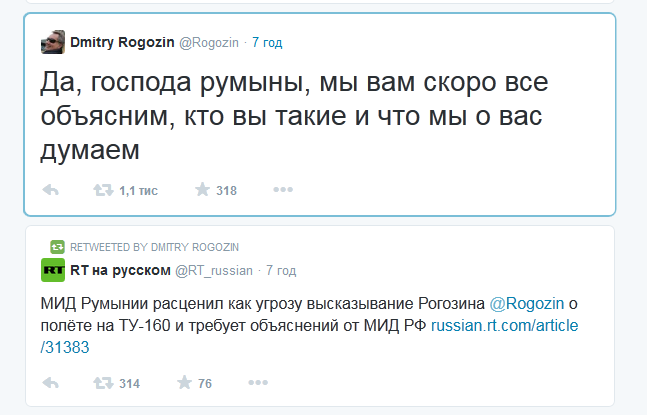Screen dimensions: 647x415
Task: Open Dmitry Rogozin profile name link
Action: coord(122,42)
